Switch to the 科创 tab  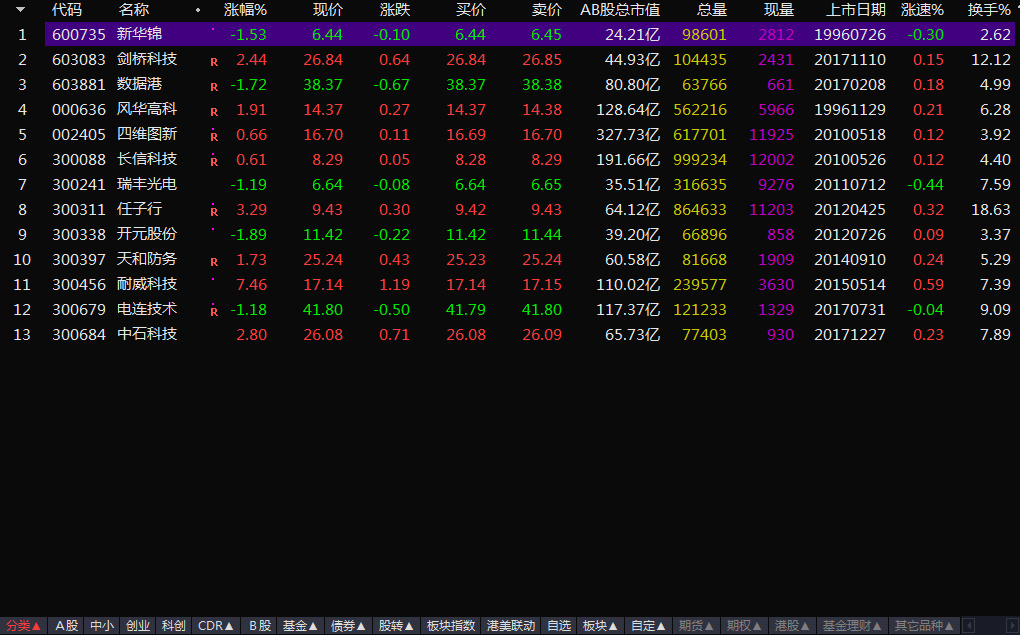pyautogui.click(x=173, y=626)
